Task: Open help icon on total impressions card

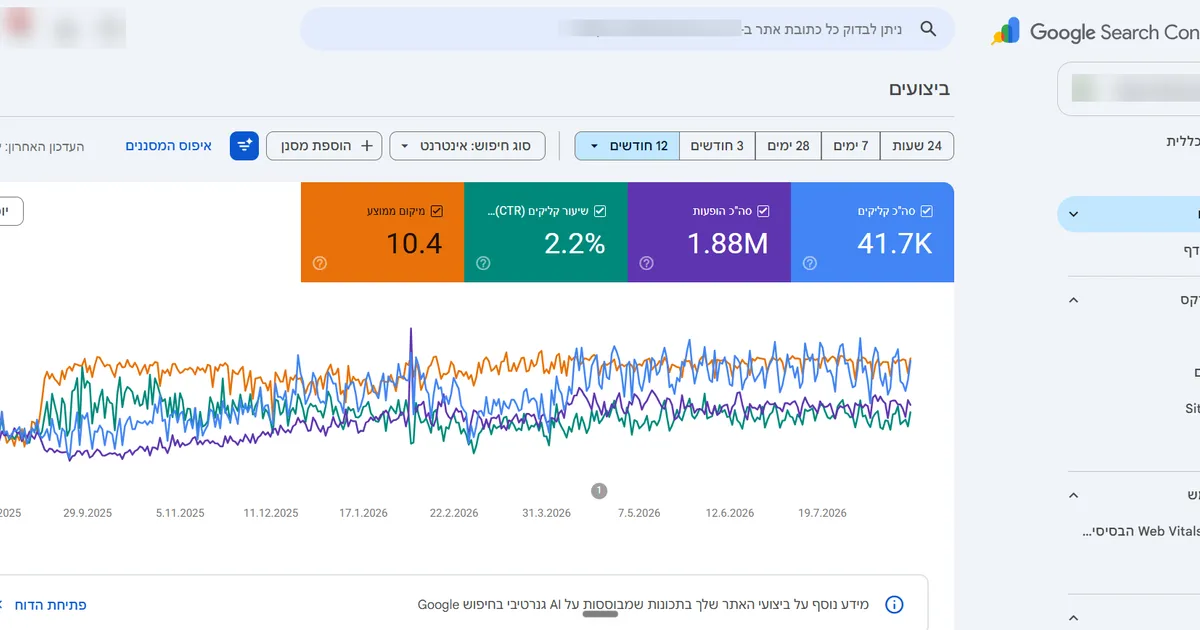Action: pos(646,263)
